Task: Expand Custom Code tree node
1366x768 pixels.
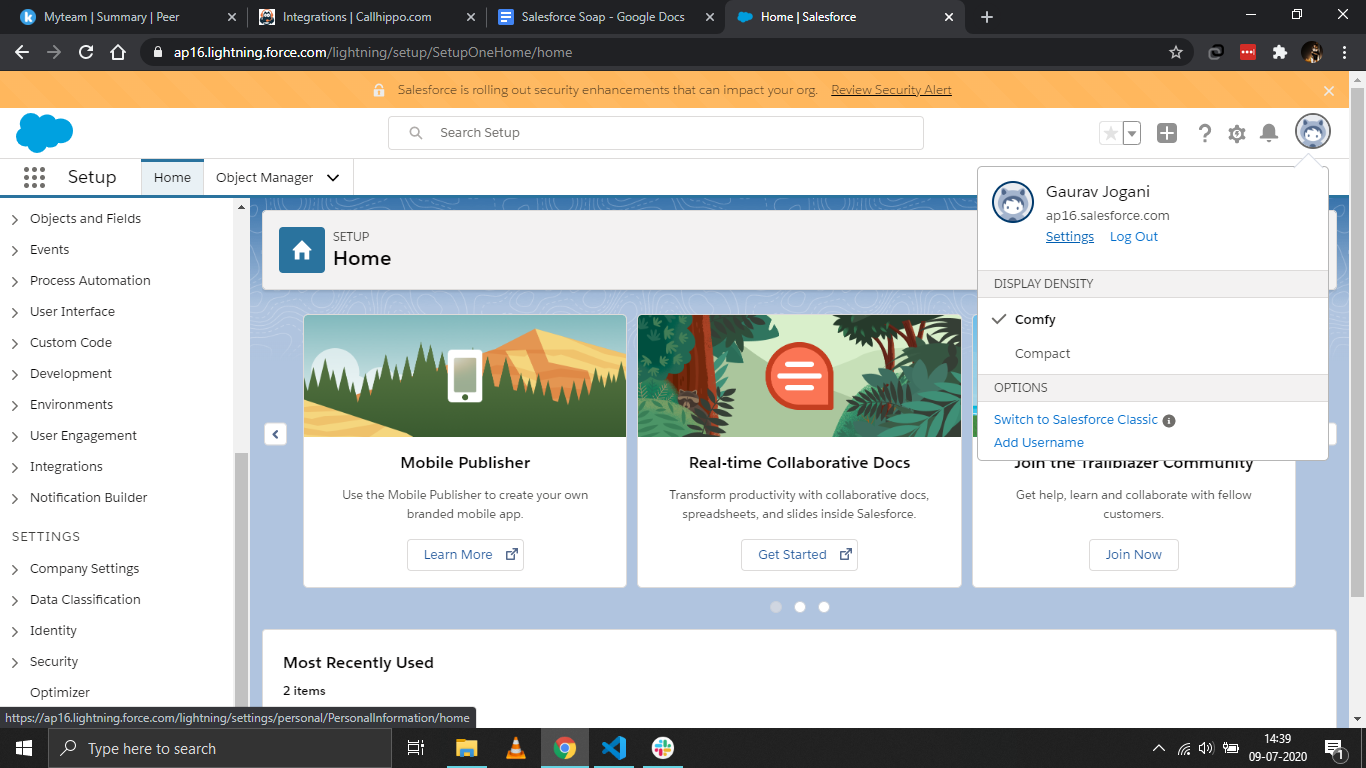Action: (15, 344)
